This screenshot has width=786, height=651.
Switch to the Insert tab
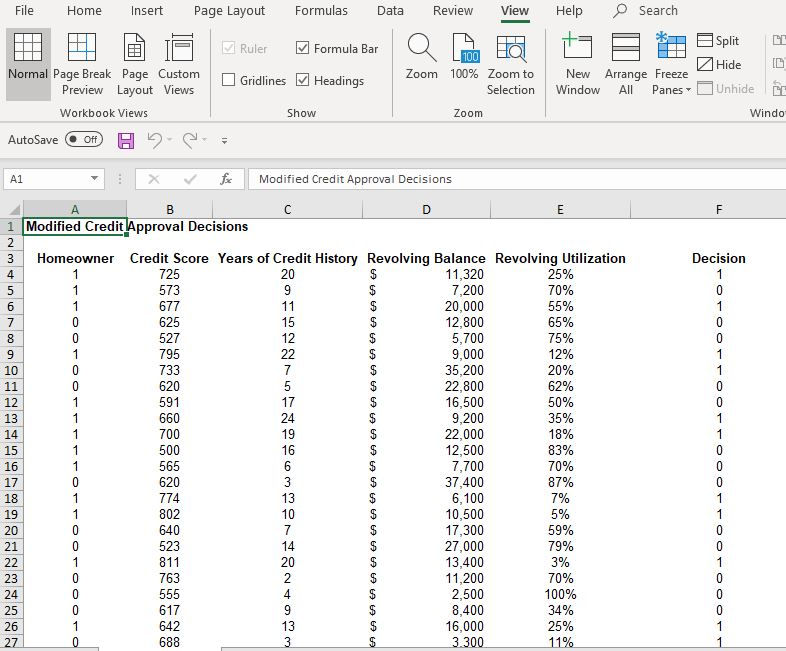coord(146,11)
